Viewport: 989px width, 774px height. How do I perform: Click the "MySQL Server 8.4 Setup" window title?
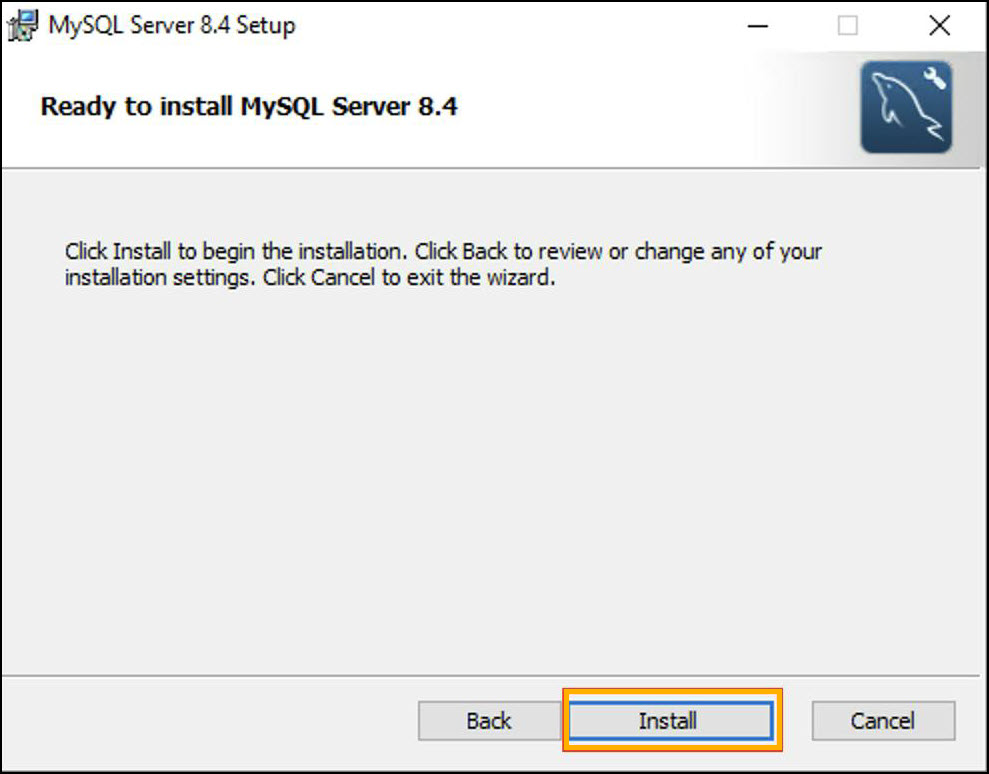tap(171, 27)
